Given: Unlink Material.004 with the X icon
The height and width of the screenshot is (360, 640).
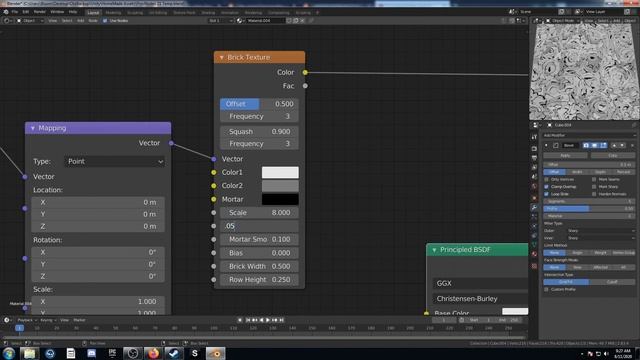Looking at the screenshot, I should (x=302, y=20).
